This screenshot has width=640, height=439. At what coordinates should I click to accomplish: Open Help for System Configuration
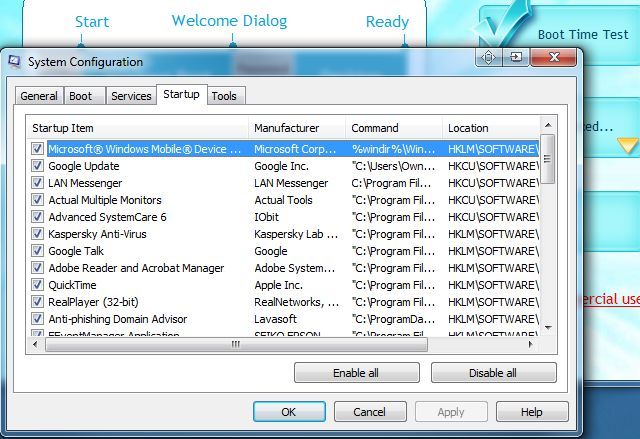532,412
